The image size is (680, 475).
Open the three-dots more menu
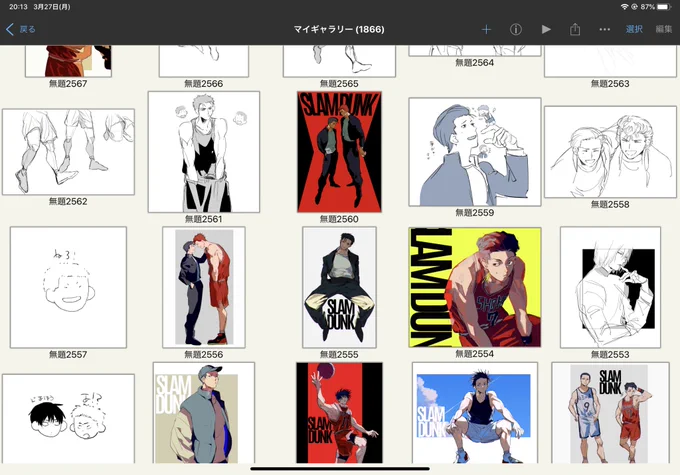point(605,29)
